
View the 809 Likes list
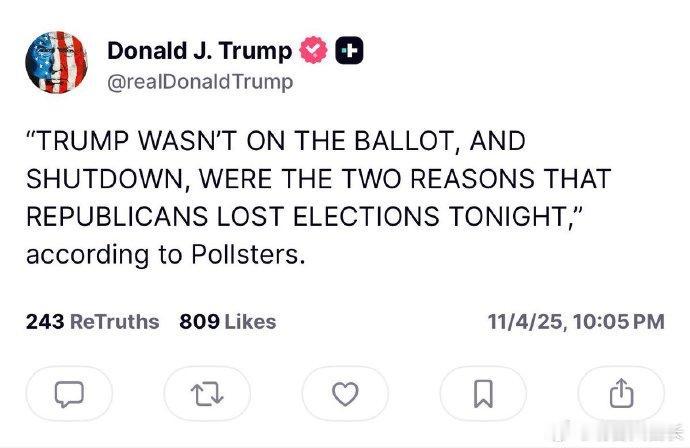227,321
